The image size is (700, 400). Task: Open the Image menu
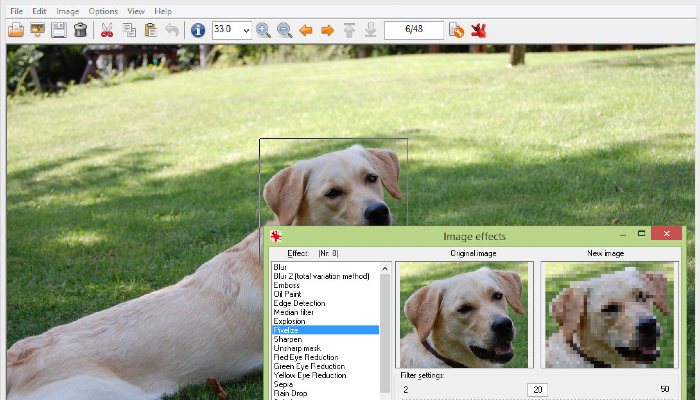point(67,11)
